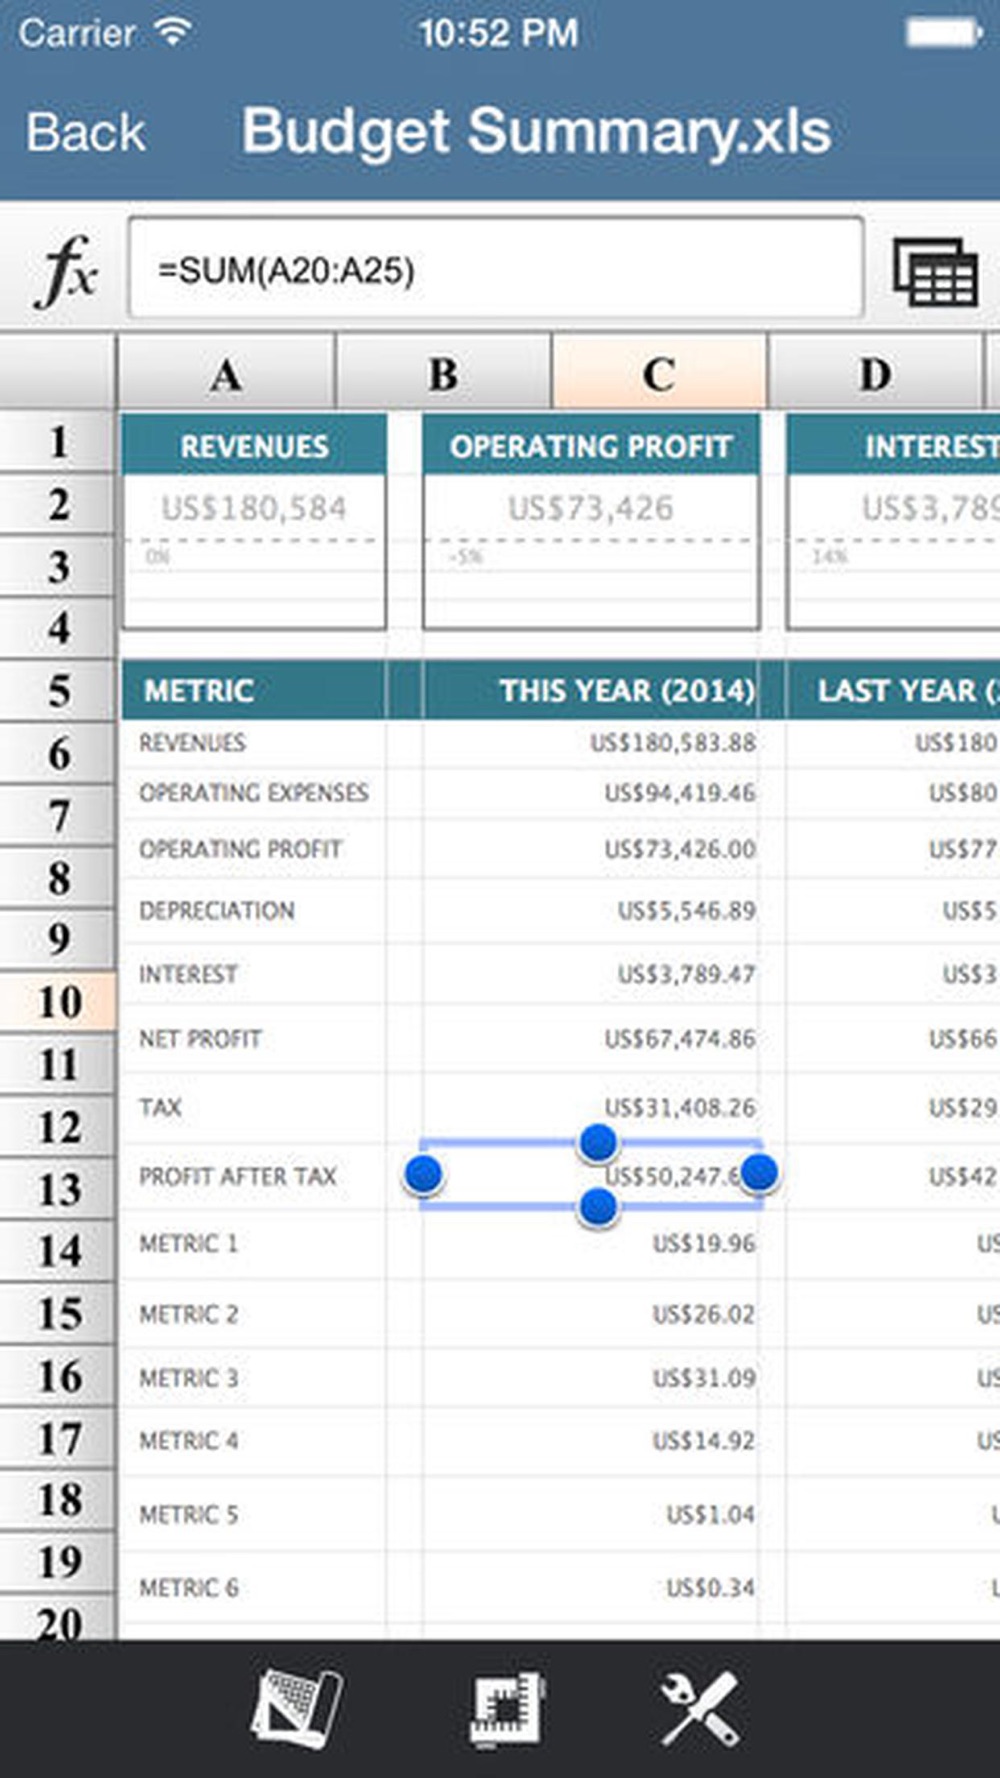Select the OPERATING EXPENSES label cell

click(254, 793)
